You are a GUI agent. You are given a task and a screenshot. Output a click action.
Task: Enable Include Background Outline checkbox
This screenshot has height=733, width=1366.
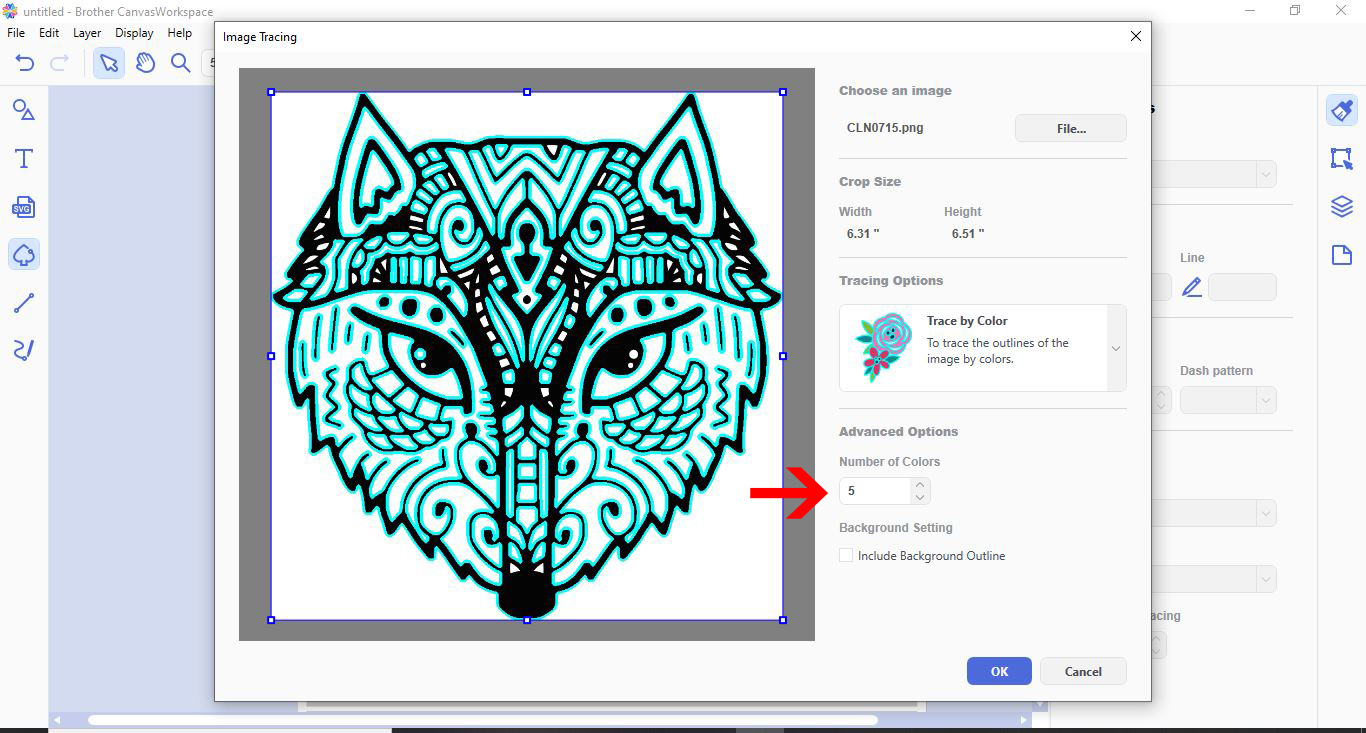(846, 555)
